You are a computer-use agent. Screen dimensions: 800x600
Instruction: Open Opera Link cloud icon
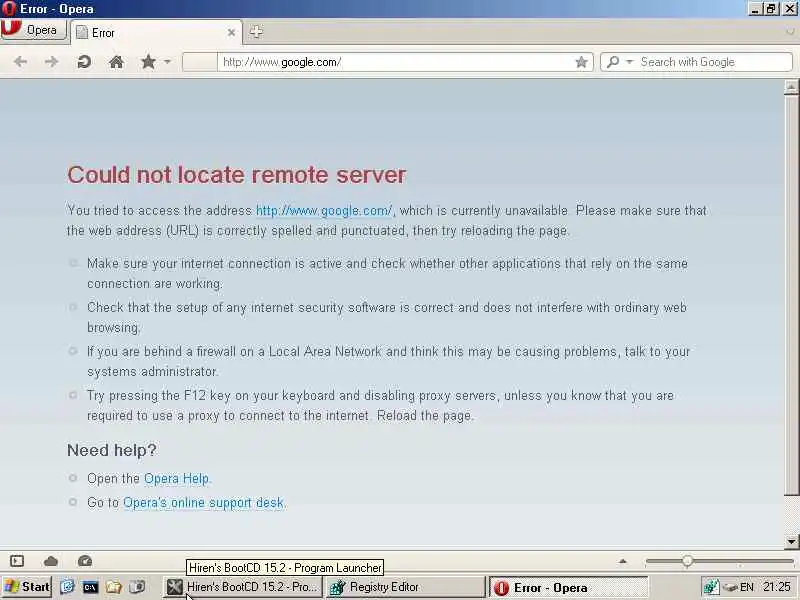pos(51,561)
